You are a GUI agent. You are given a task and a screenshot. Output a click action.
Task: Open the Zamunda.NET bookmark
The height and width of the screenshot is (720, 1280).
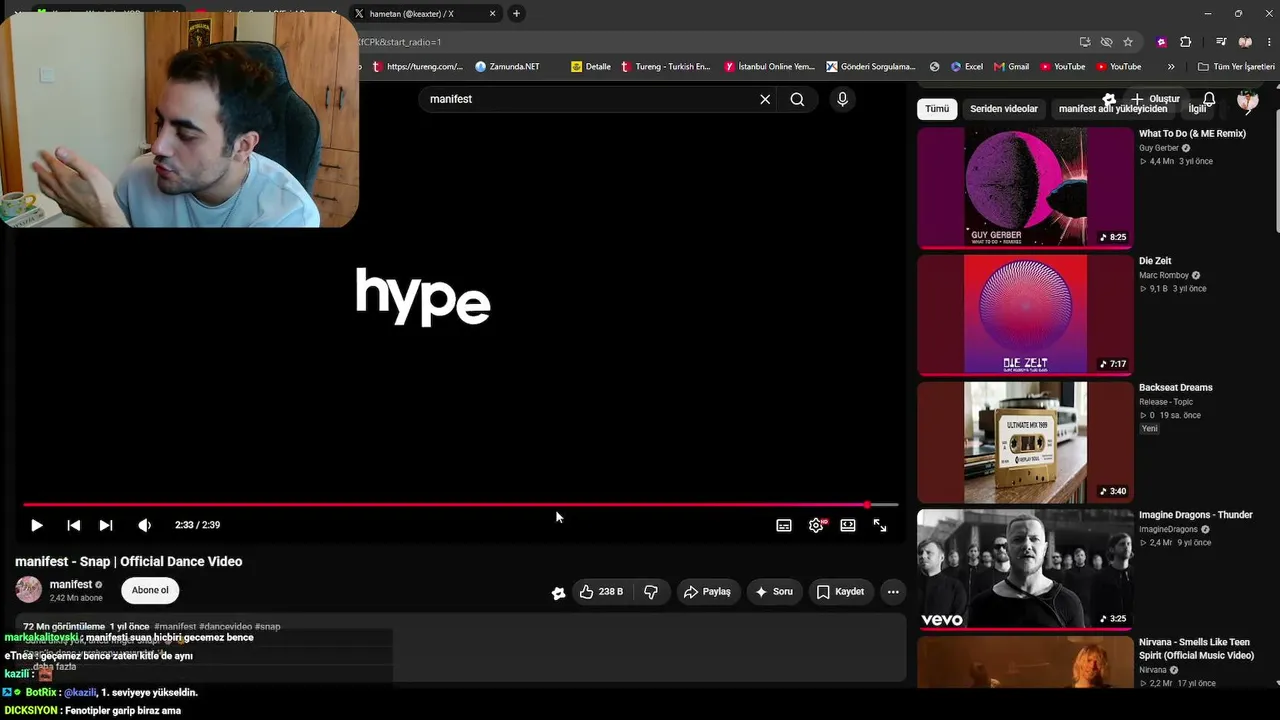[507, 67]
